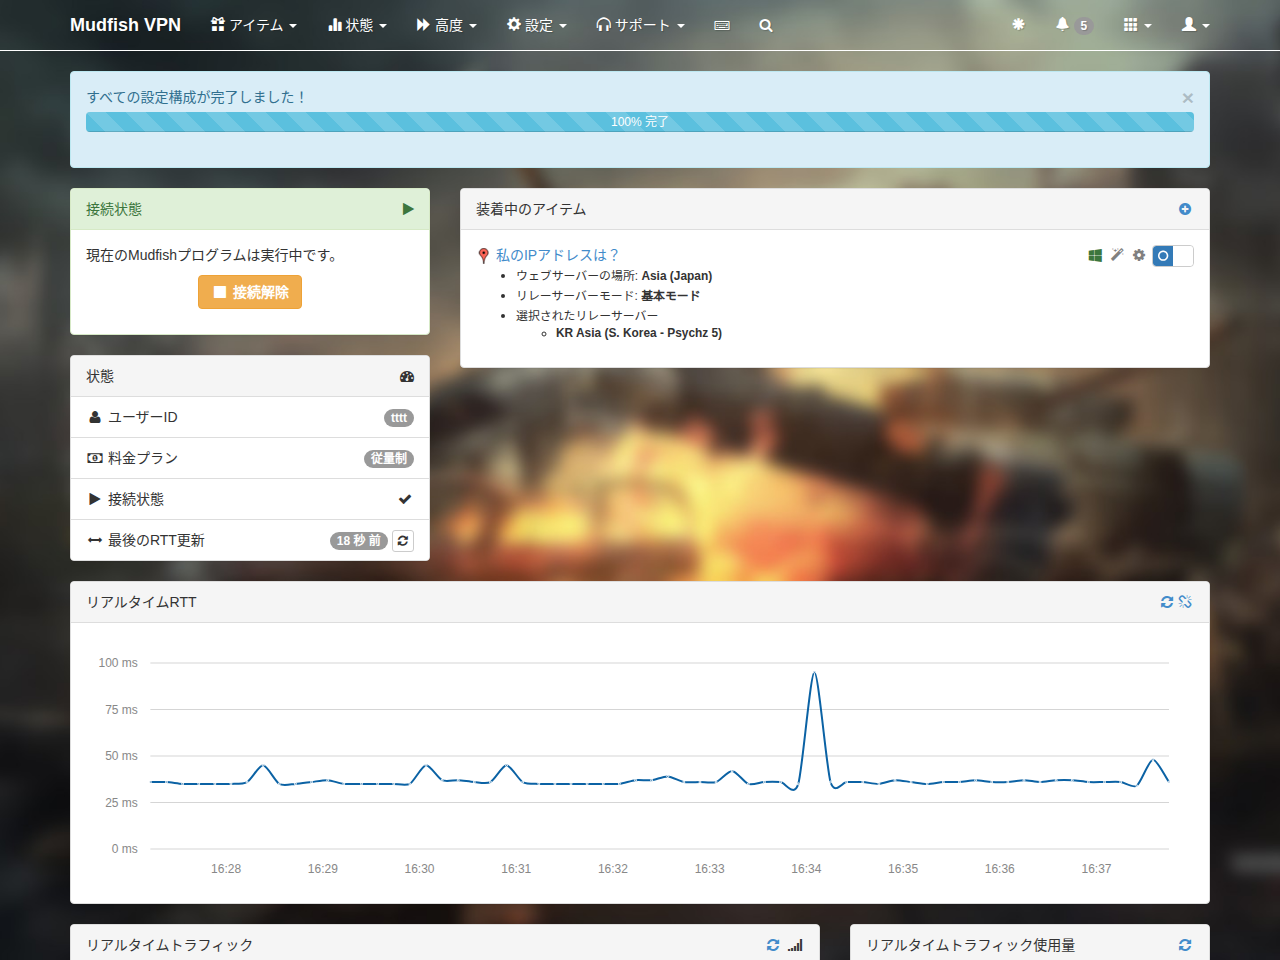Refresh the リアルタイムRTT chart
1280x960 pixels.
click(1167, 602)
